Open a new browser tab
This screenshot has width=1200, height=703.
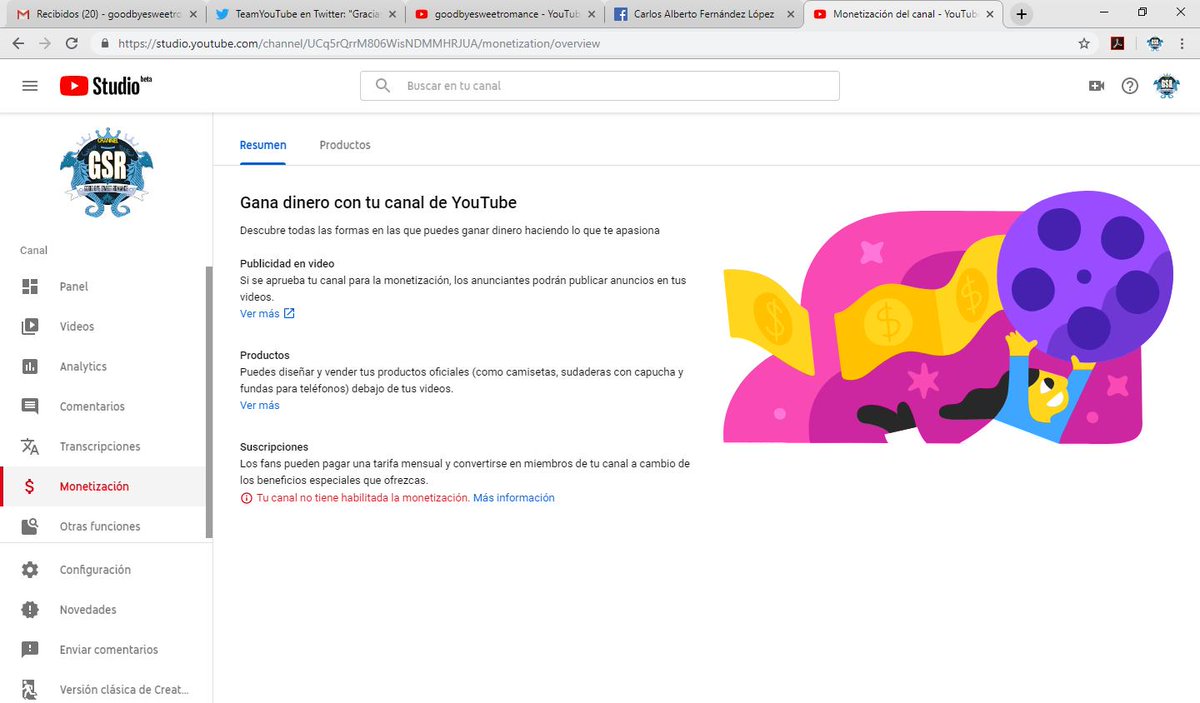1021,14
